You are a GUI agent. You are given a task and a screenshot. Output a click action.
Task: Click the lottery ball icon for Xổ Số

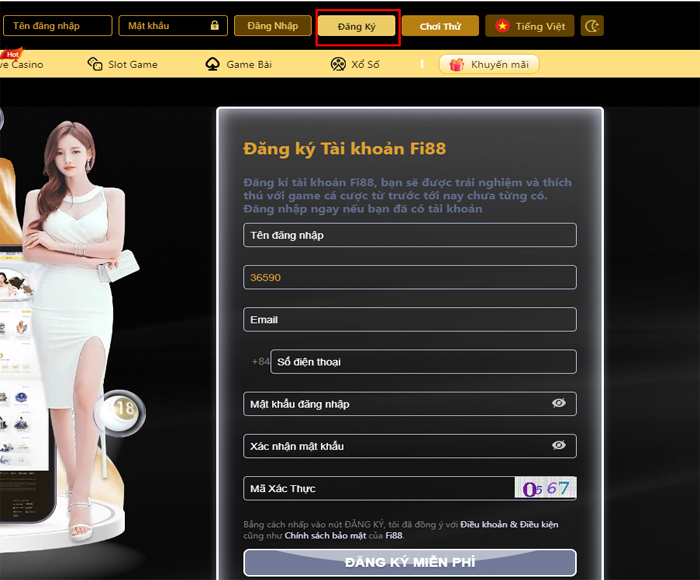(x=338, y=64)
